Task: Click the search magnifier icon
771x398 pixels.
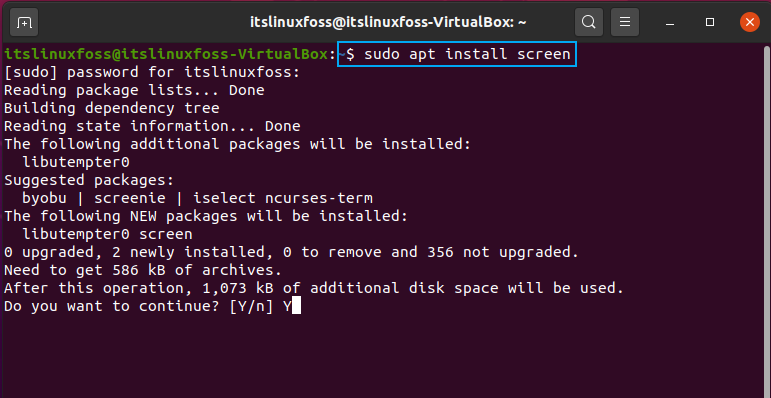Action: click(589, 22)
